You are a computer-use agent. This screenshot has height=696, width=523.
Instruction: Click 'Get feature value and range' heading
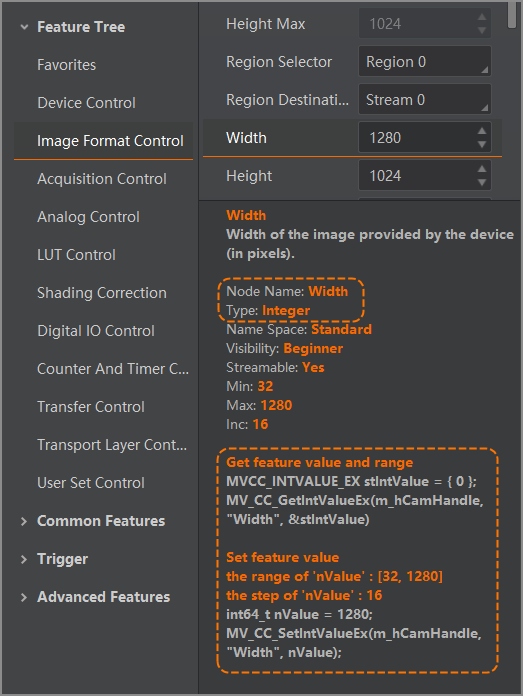[320, 463]
